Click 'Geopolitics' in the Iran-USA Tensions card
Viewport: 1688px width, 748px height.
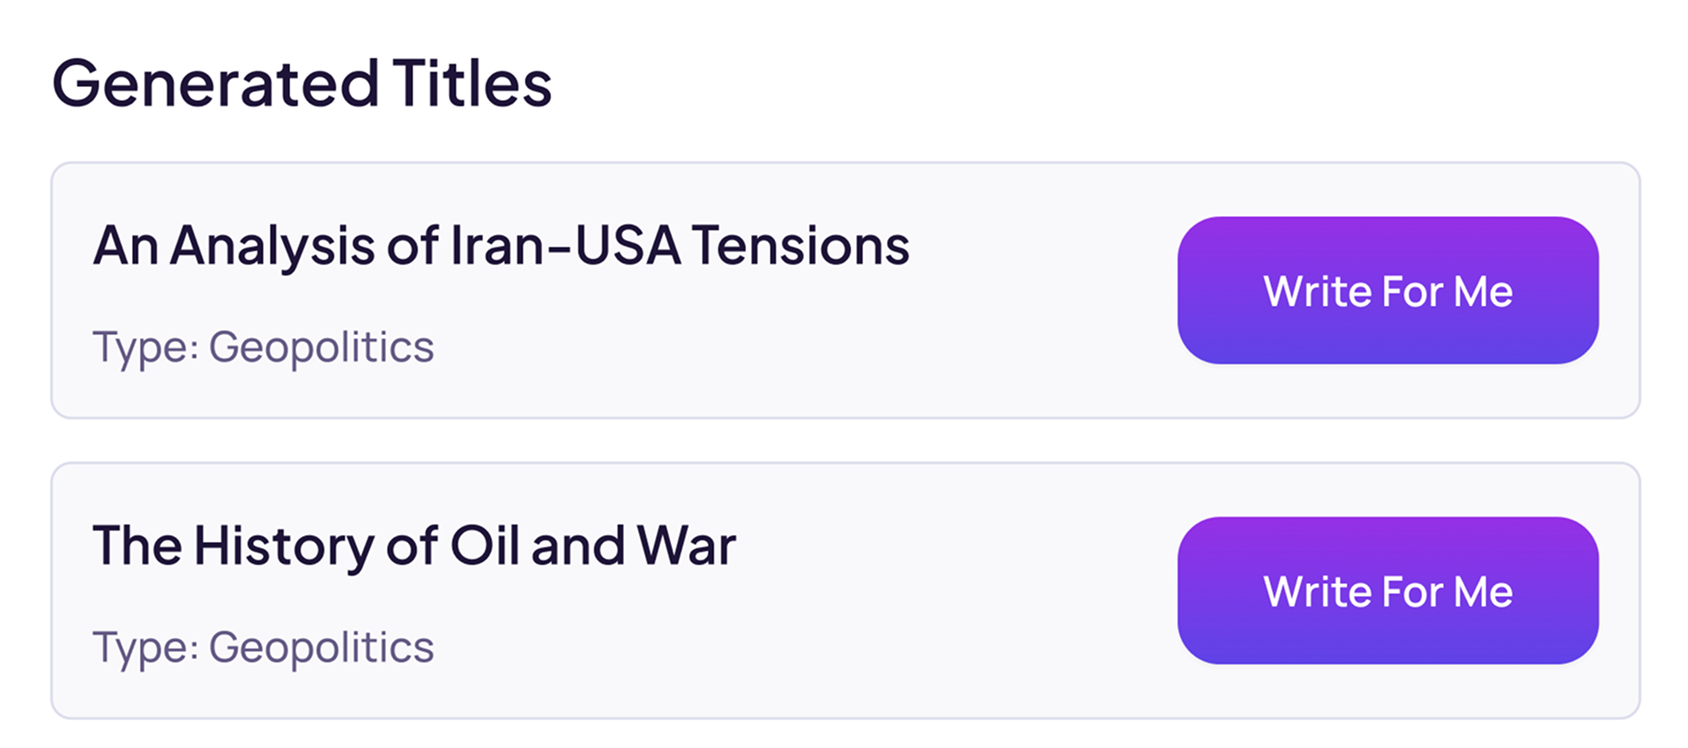pyautogui.click(x=321, y=348)
